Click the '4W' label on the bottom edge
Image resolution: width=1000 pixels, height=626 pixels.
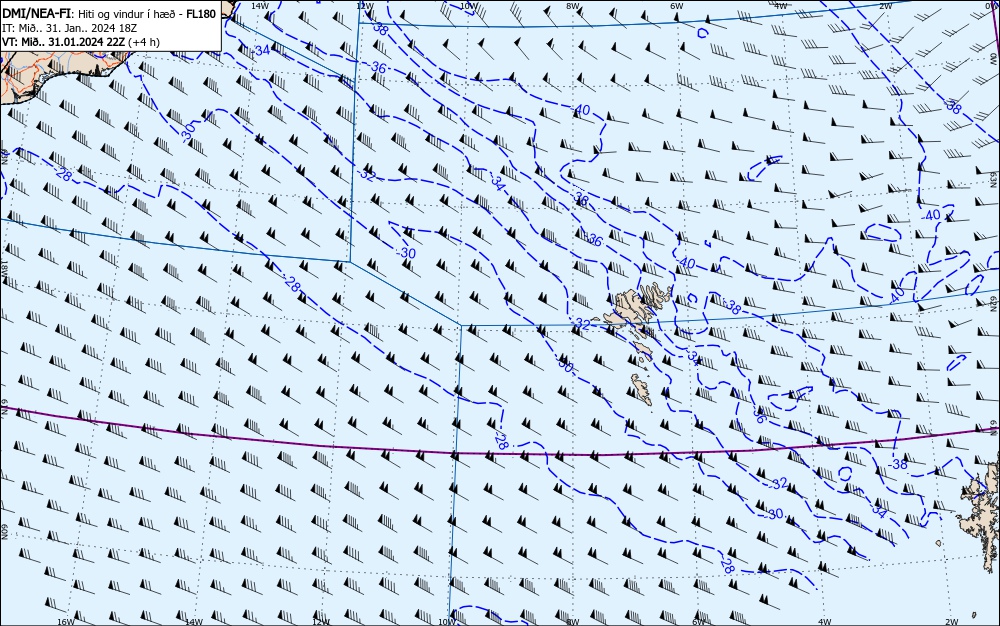tap(825, 621)
